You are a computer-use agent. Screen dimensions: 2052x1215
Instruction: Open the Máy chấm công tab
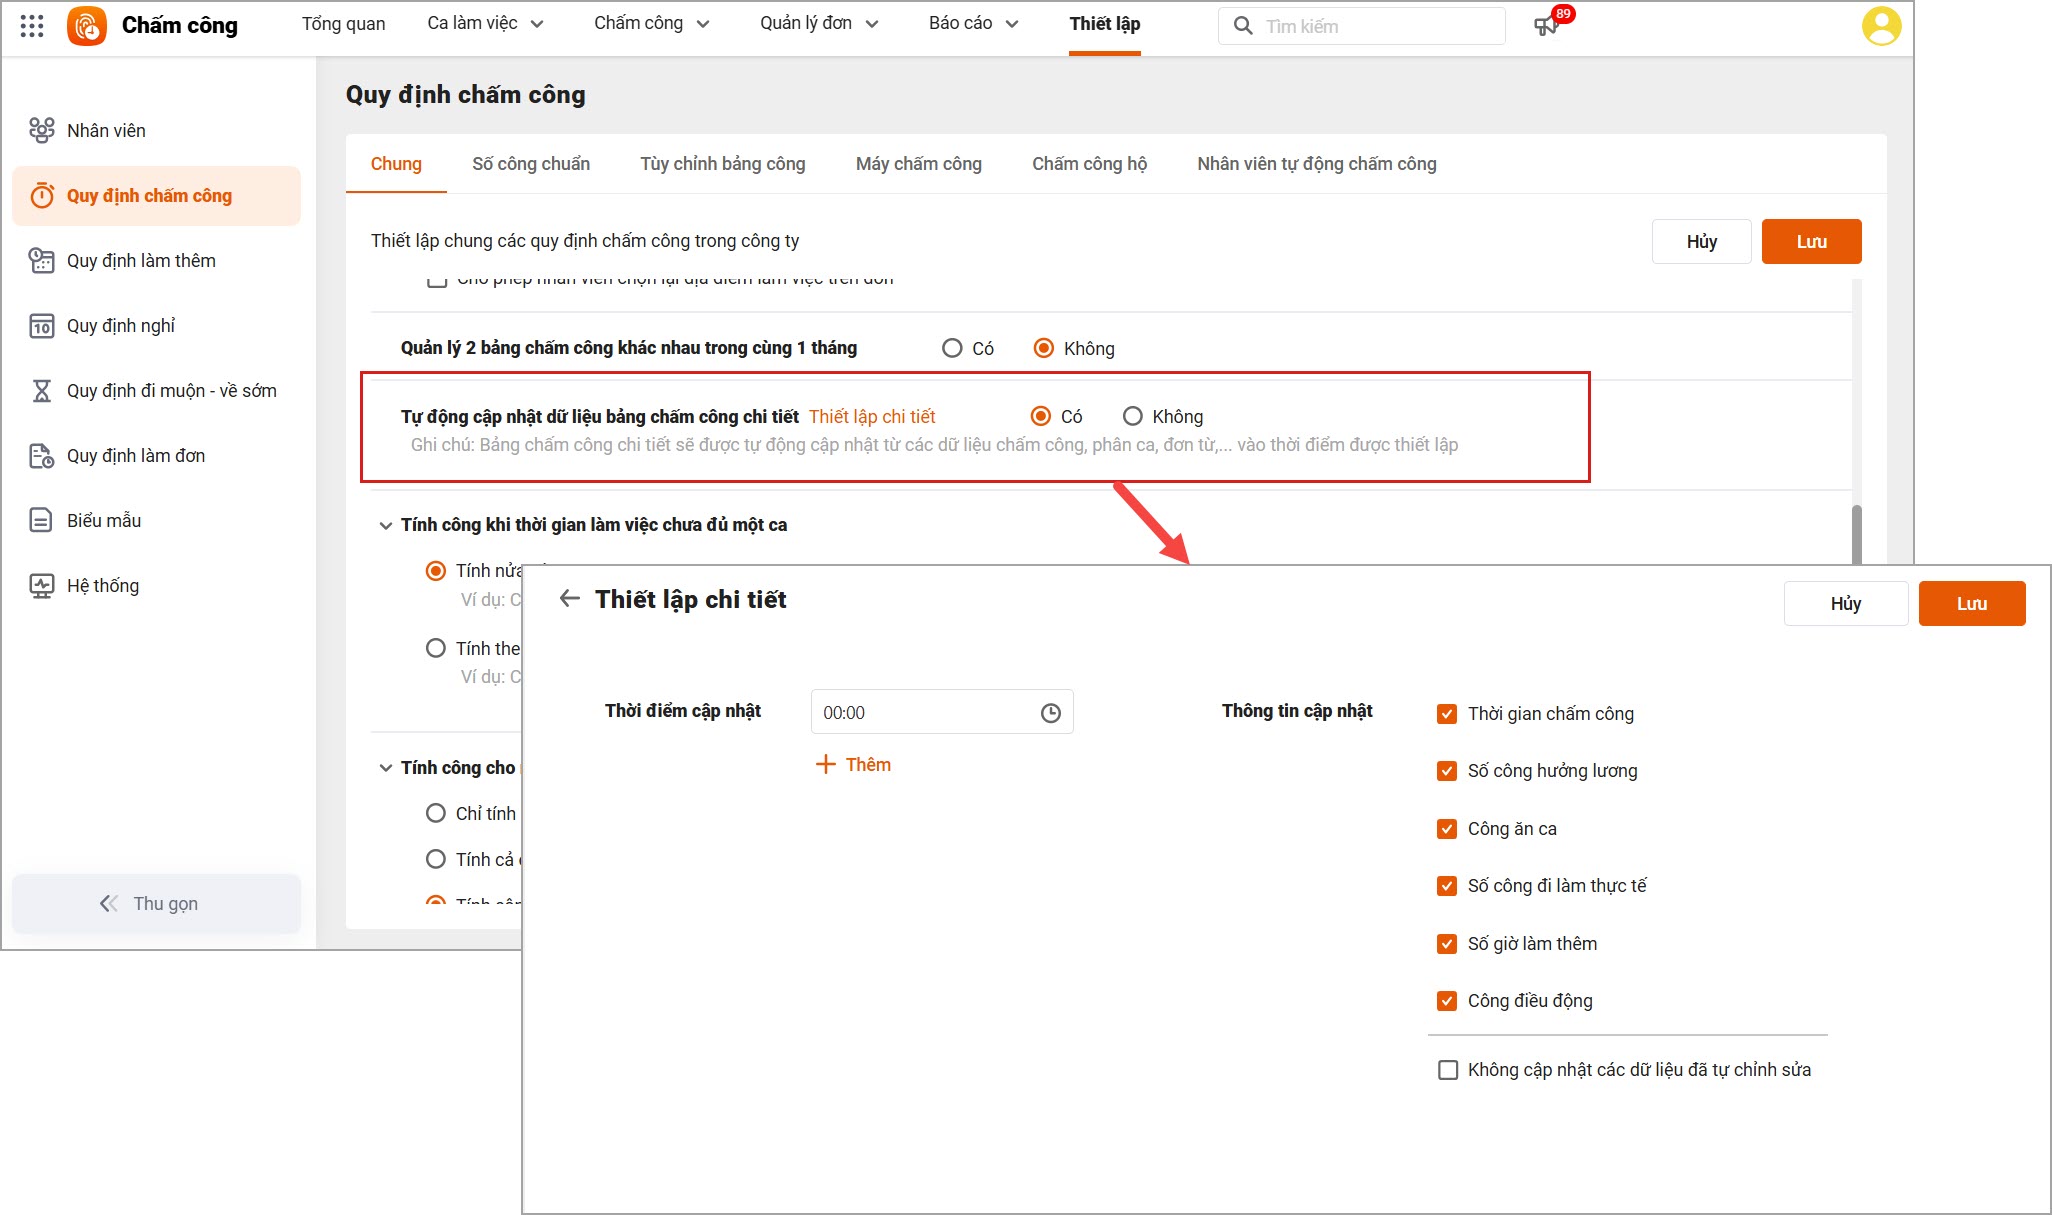(918, 164)
